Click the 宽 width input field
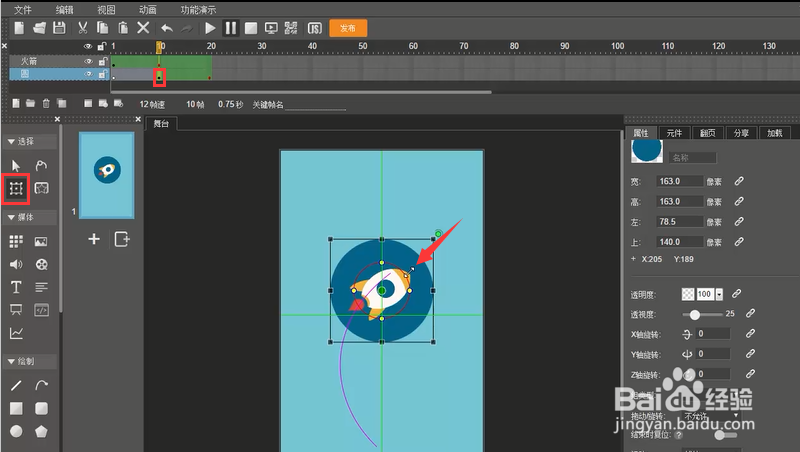 (x=680, y=181)
